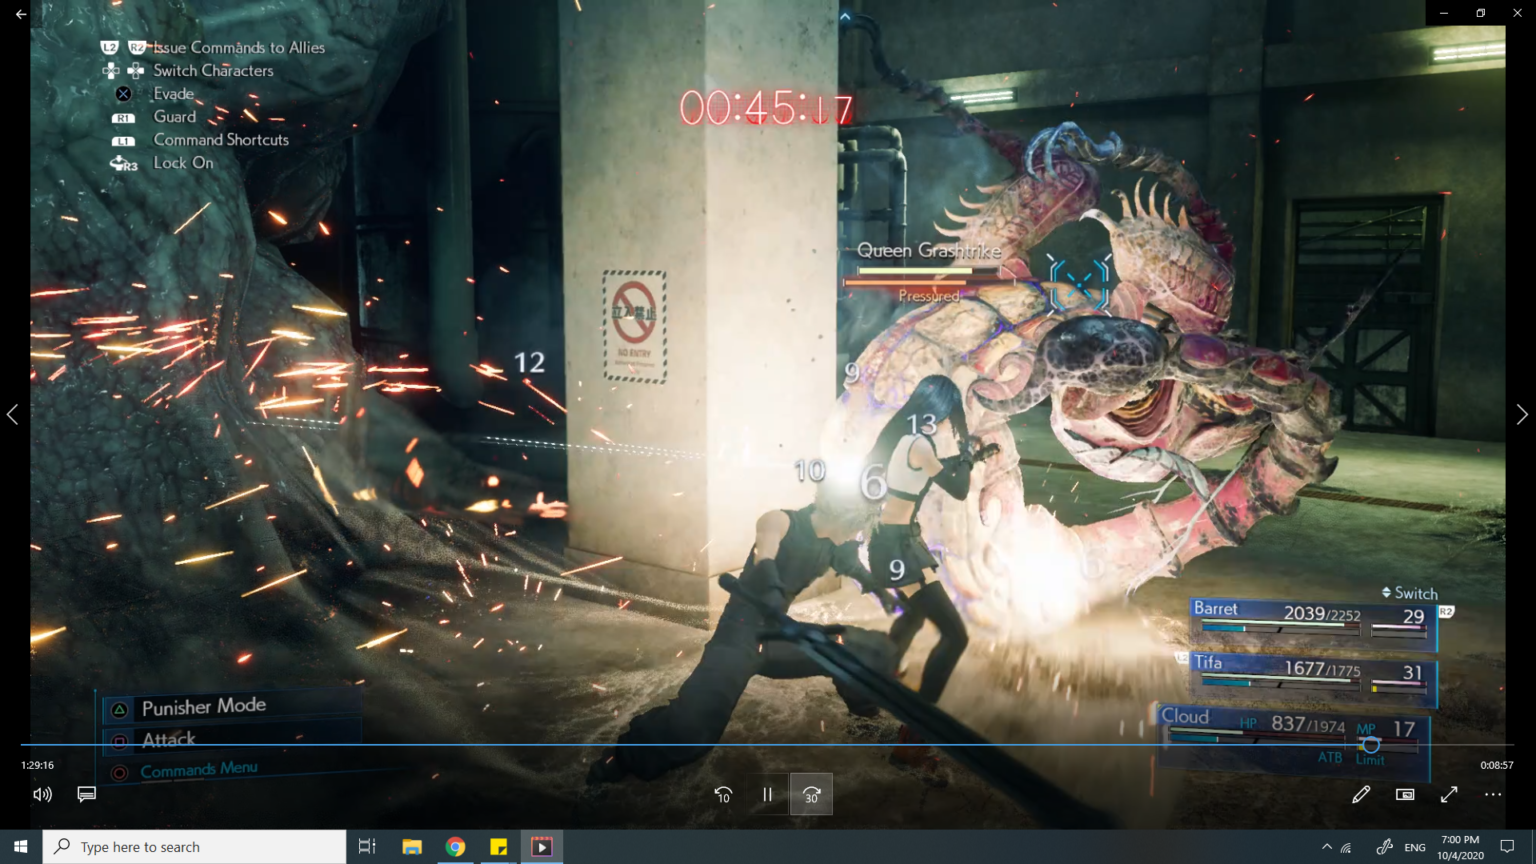Open the ENG input language menu

pos(1415,847)
